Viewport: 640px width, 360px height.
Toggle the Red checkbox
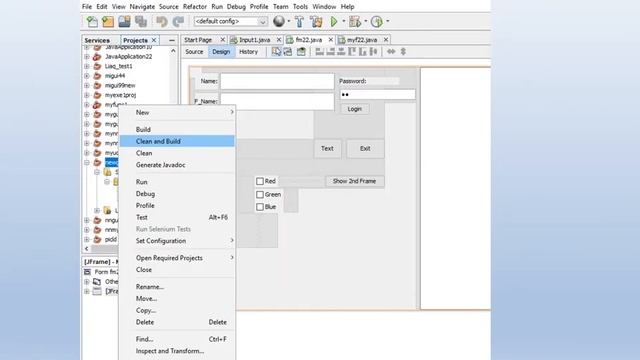point(260,181)
